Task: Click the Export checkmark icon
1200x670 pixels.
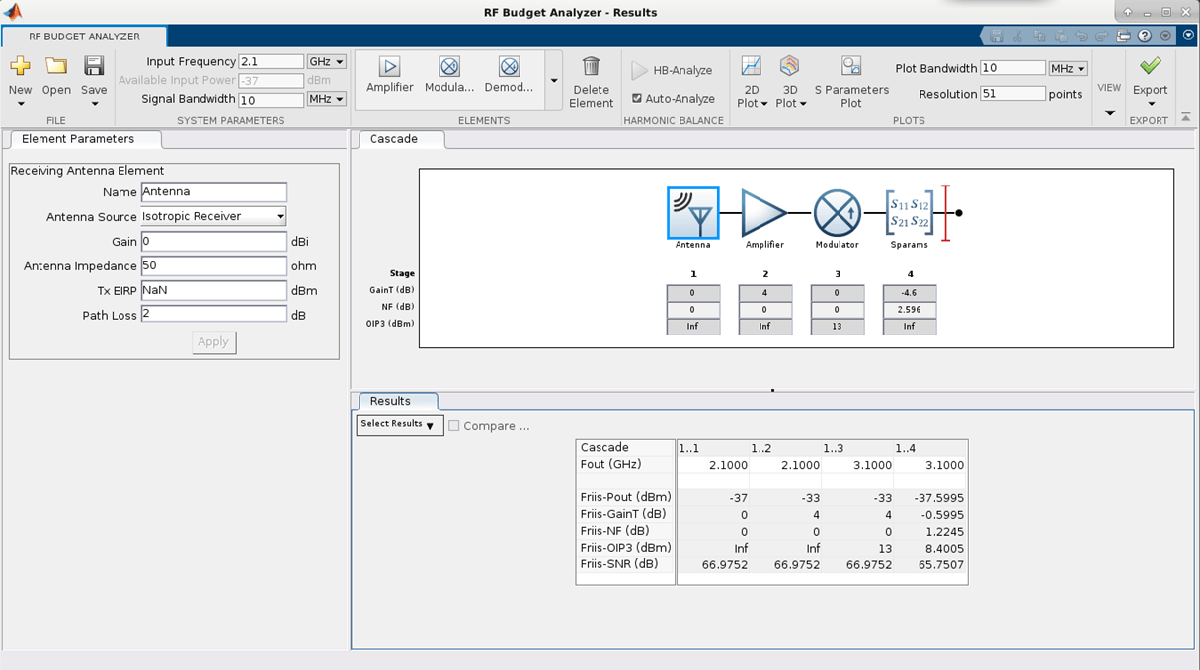Action: (1150, 66)
